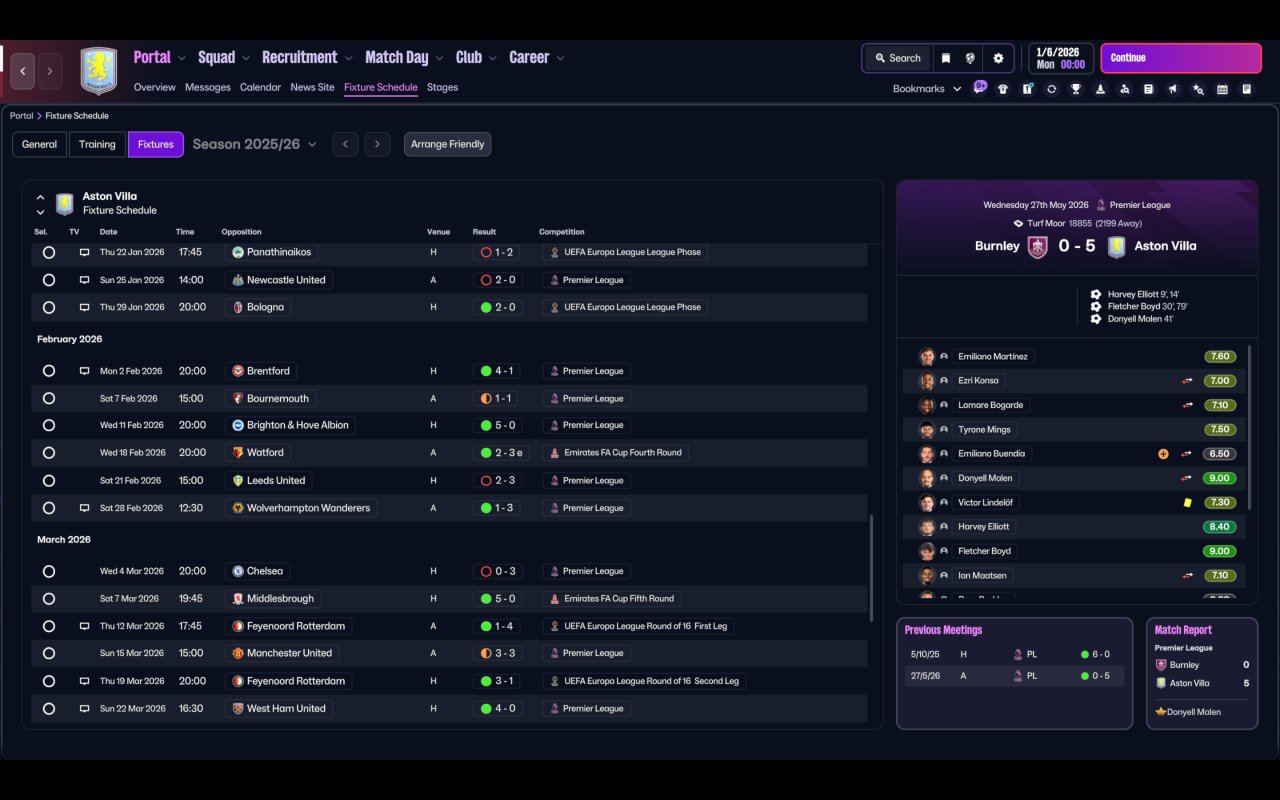
Task: Open the Search button
Action: click(897, 58)
